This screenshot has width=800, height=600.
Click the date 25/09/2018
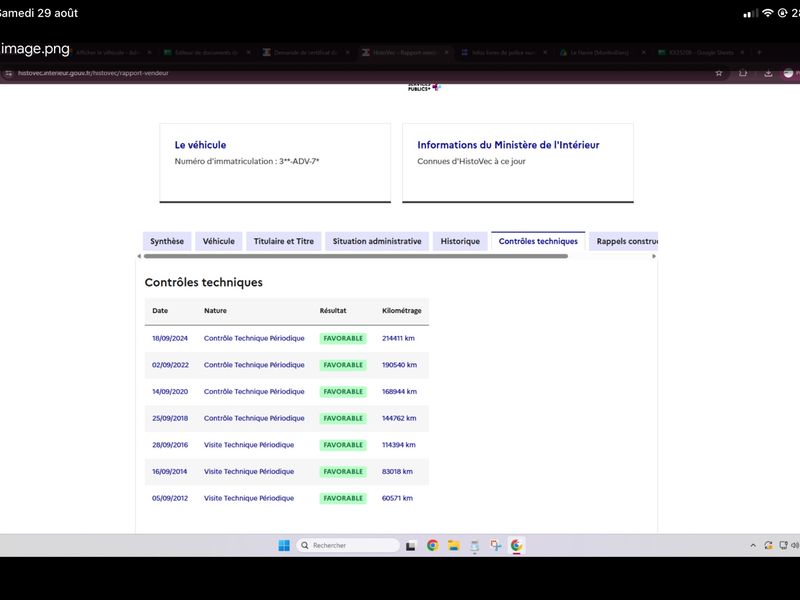click(170, 418)
